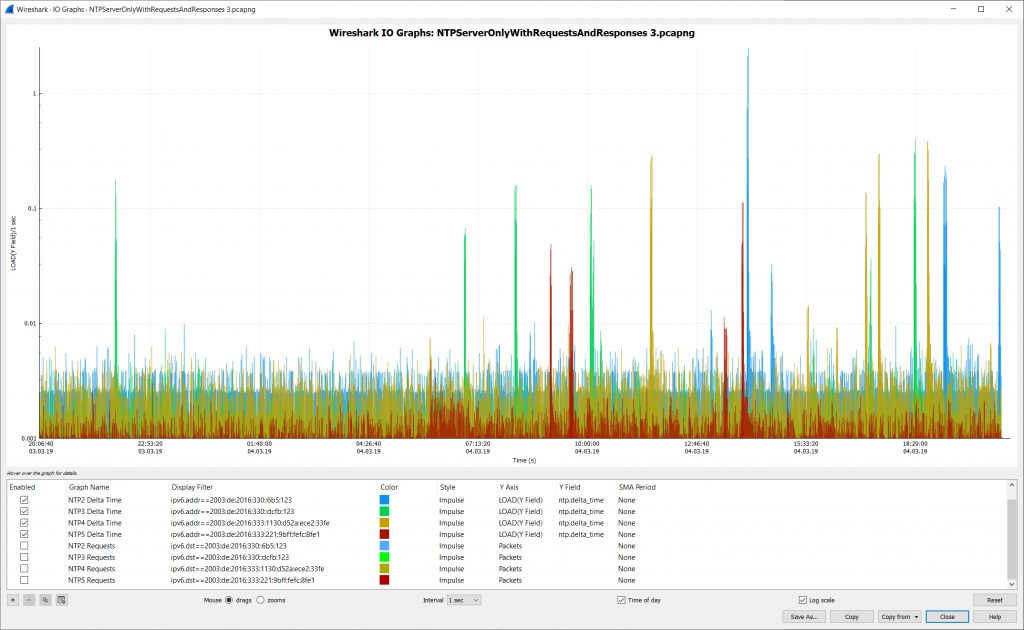Select the mouse 'drags' radio option
This screenshot has width=1024, height=630.
coord(229,600)
